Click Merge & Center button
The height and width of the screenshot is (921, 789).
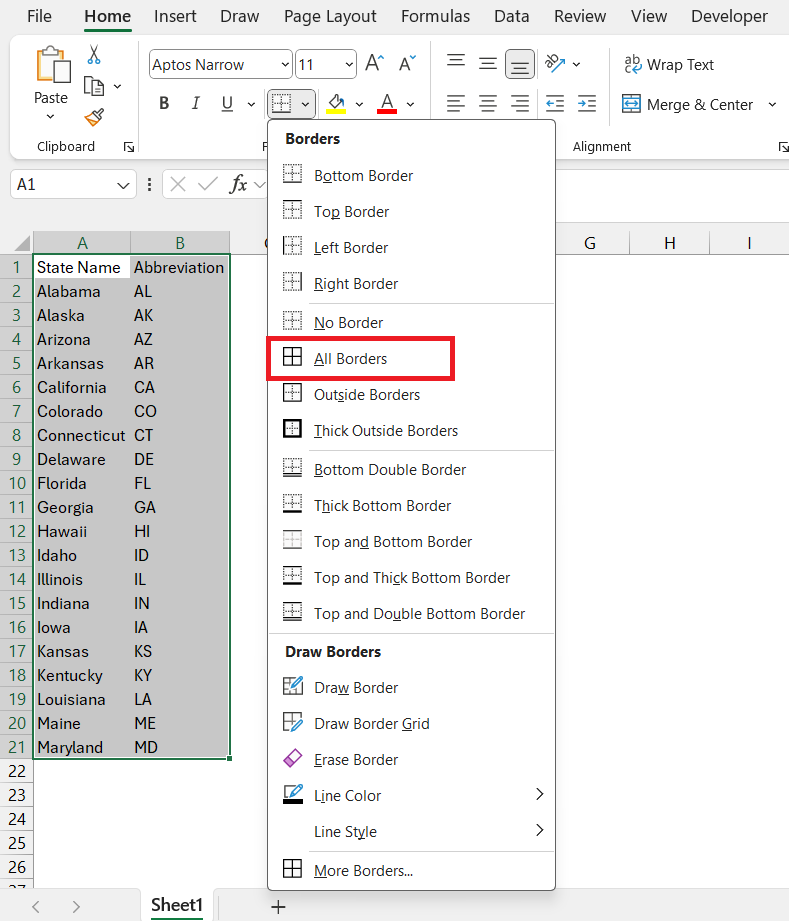coord(687,105)
